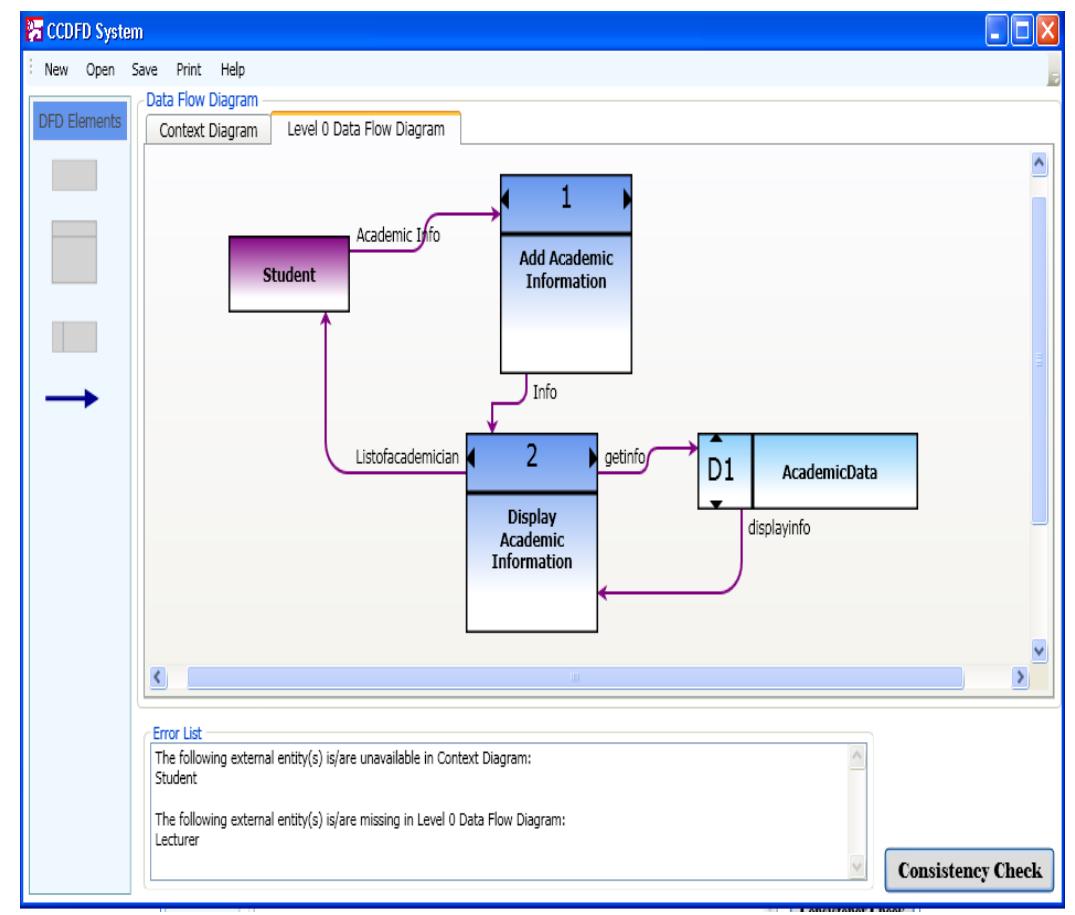
Task: Select the data store element in DFD Elements
Action: 74,337
